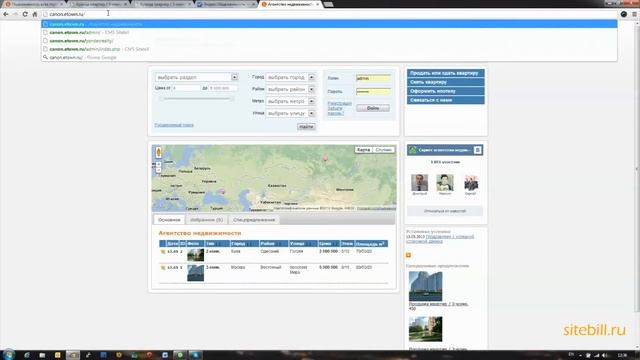Screen dimensions: 640x360
Task: Reload the page with the refresh icon
Action: click(x=25, y=14)
